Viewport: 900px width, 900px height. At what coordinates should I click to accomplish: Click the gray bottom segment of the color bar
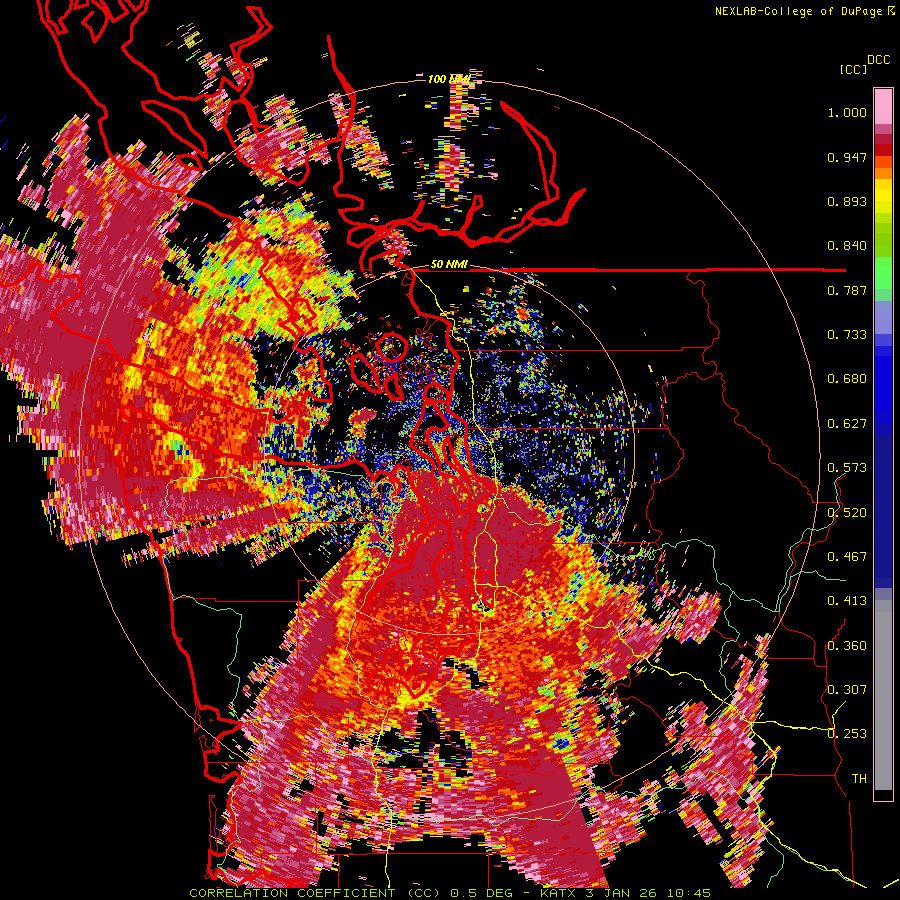[x=883, y=695]
